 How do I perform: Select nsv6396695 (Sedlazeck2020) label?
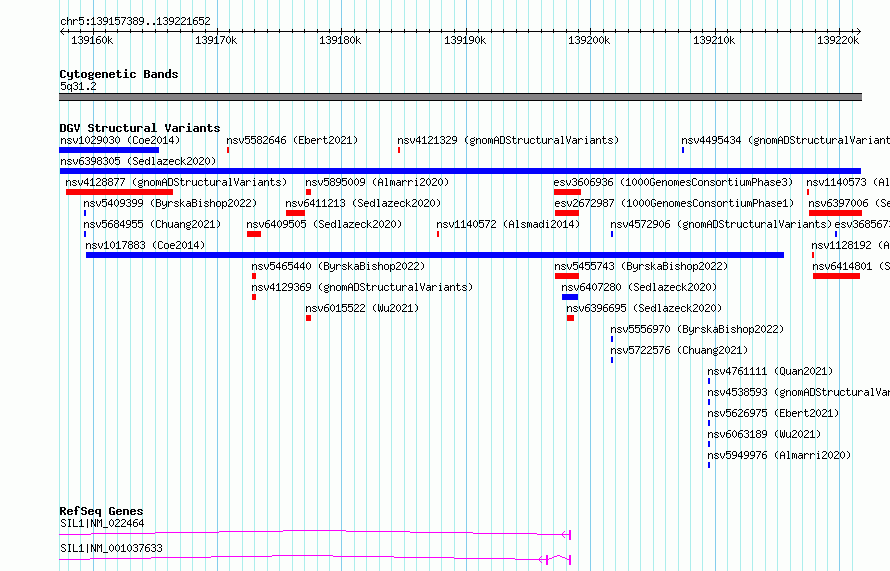click(x=644, y=308)
